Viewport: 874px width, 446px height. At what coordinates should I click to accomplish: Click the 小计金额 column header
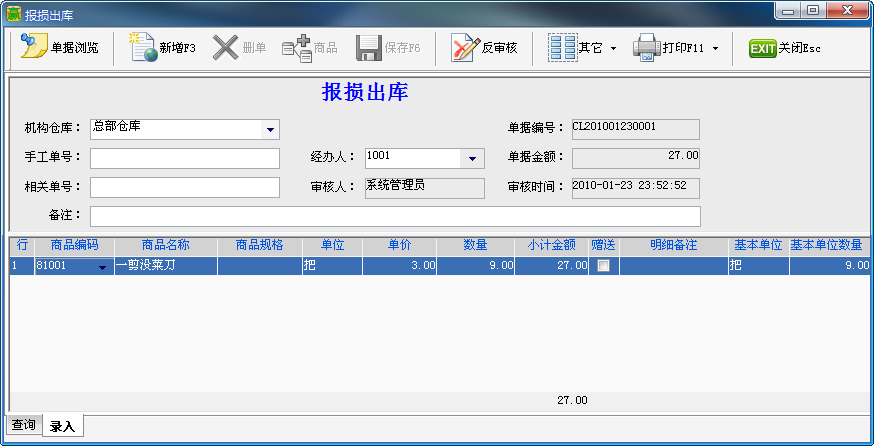550,245
